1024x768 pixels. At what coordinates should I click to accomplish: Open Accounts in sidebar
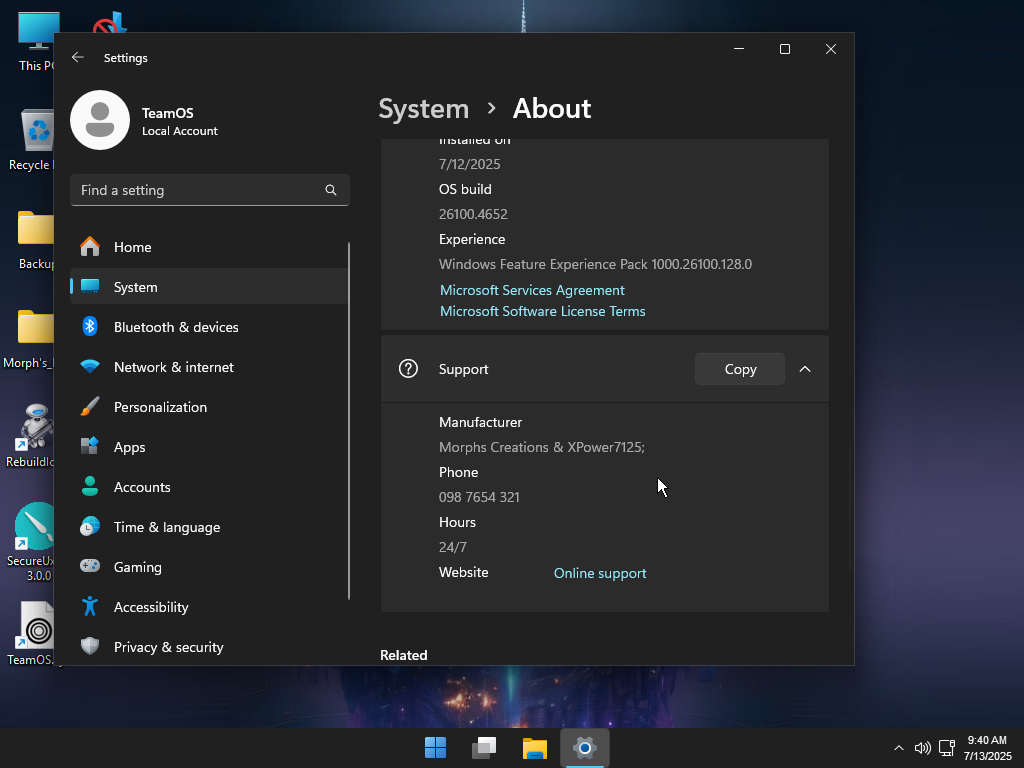click(209, 487)
